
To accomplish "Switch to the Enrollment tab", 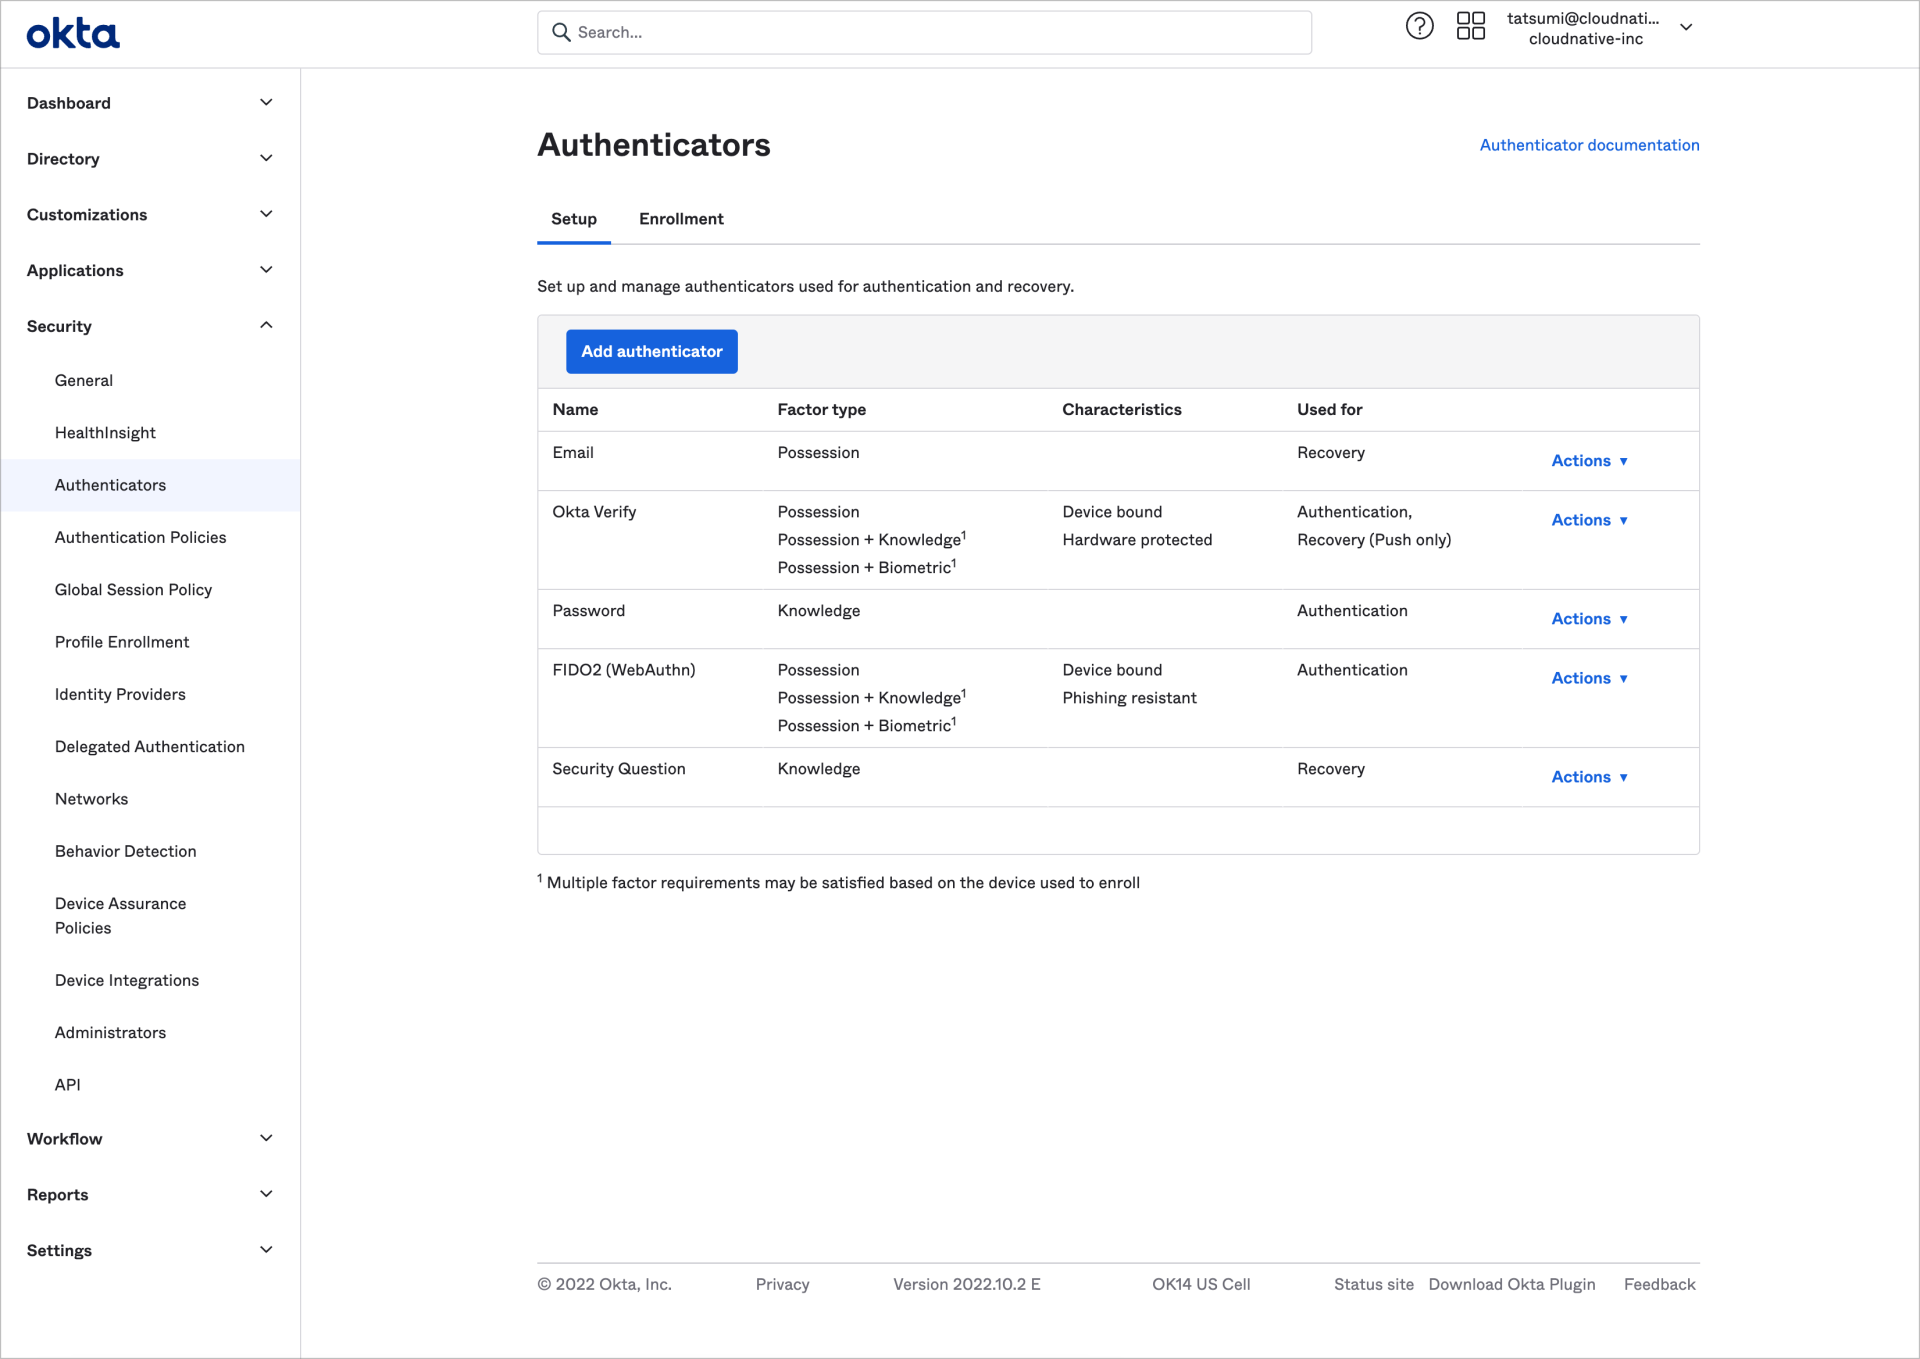I will pyautogui.click(x=681, y=219).
